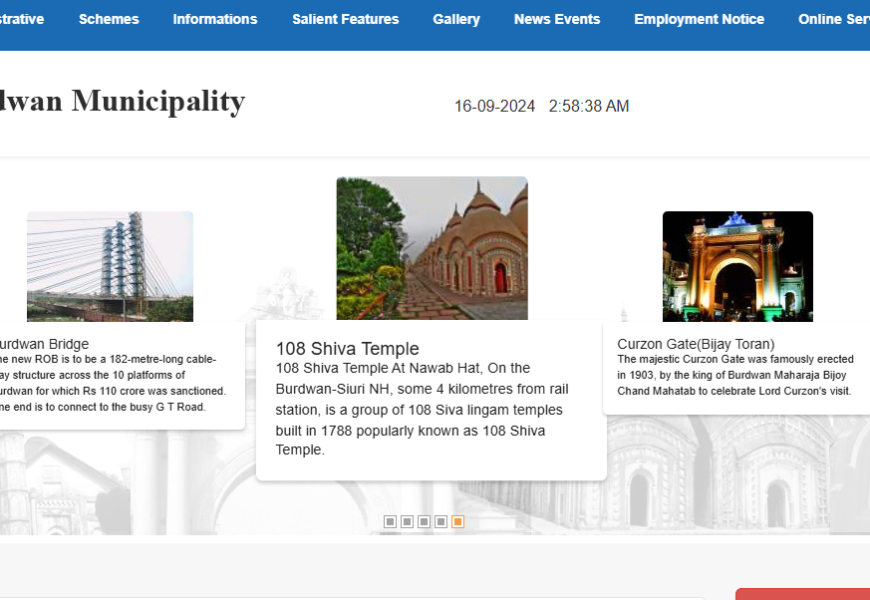870x600 pixels.
Task: Click the partially visible Administrative menu
Action: click(x=21, y=19)
